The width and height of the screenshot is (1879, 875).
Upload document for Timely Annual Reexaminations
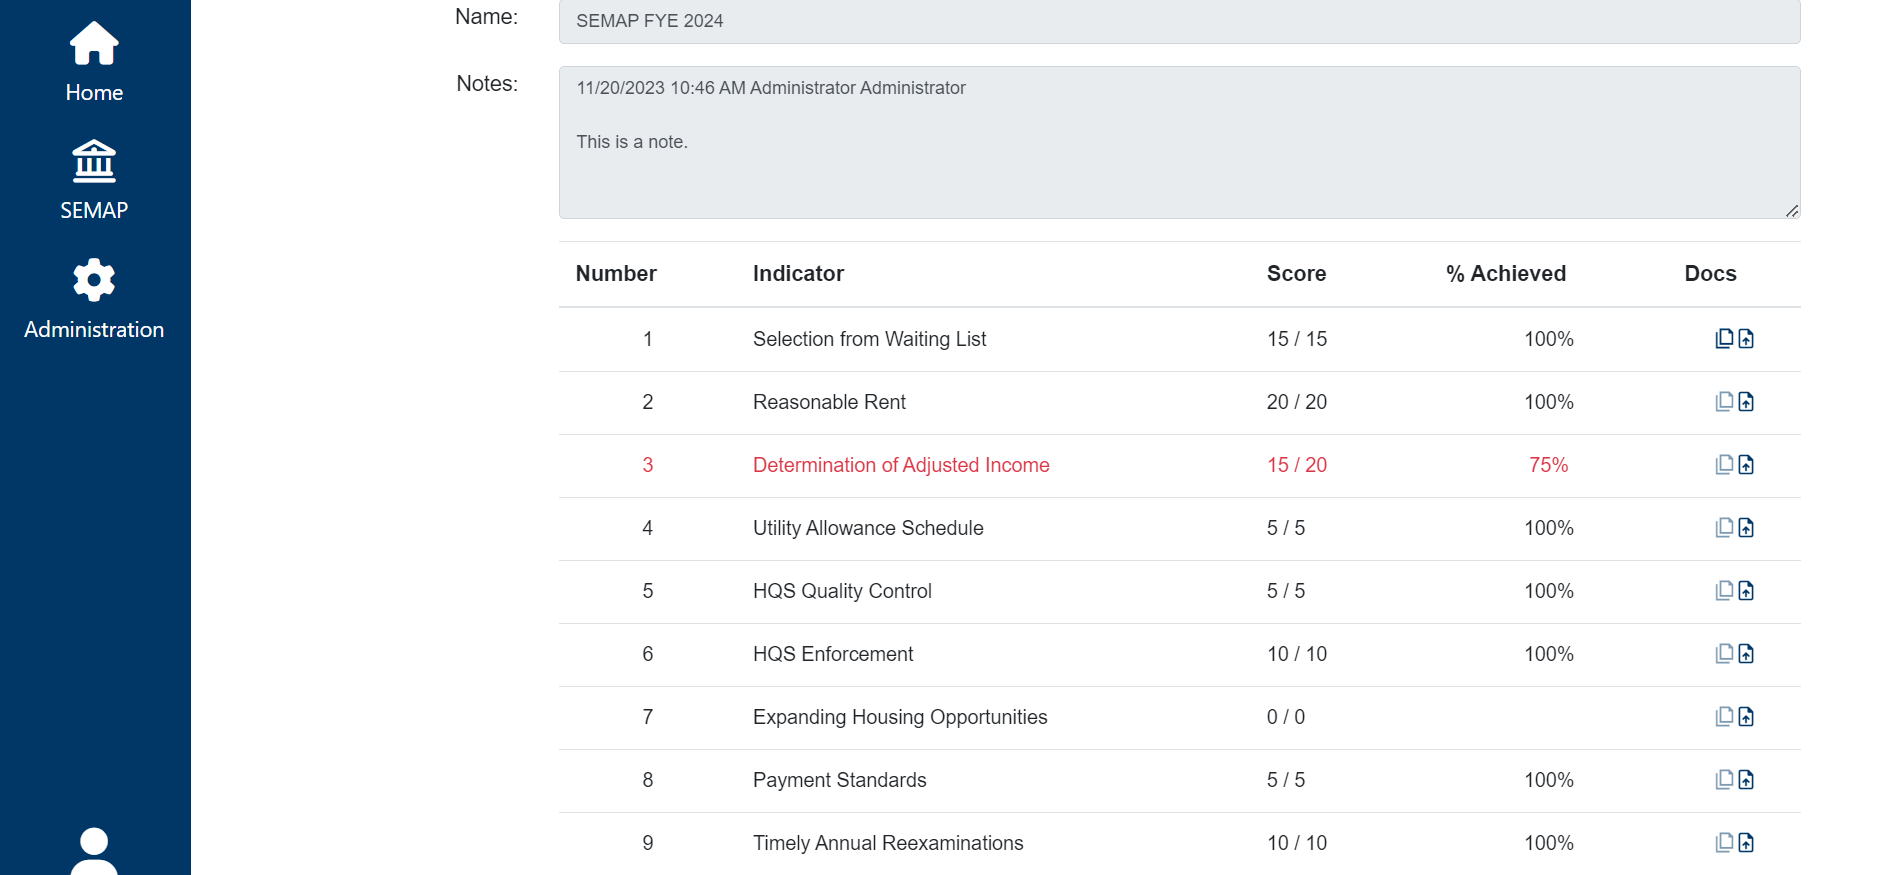1746,843
